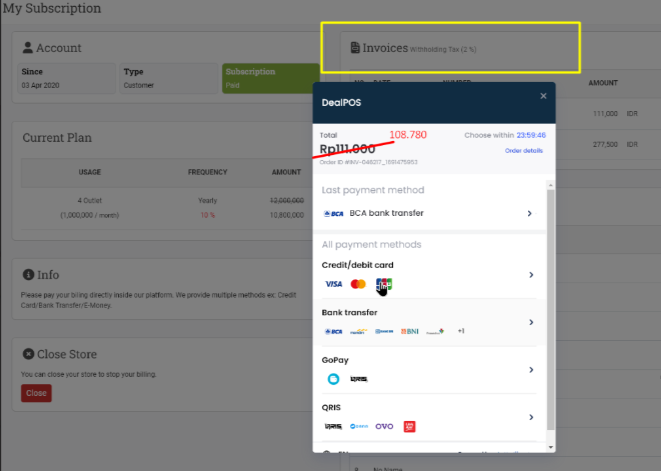This screenshot has width=661, height=471.
Task: Click the Permata bank logo
Action: pos(435,332)
